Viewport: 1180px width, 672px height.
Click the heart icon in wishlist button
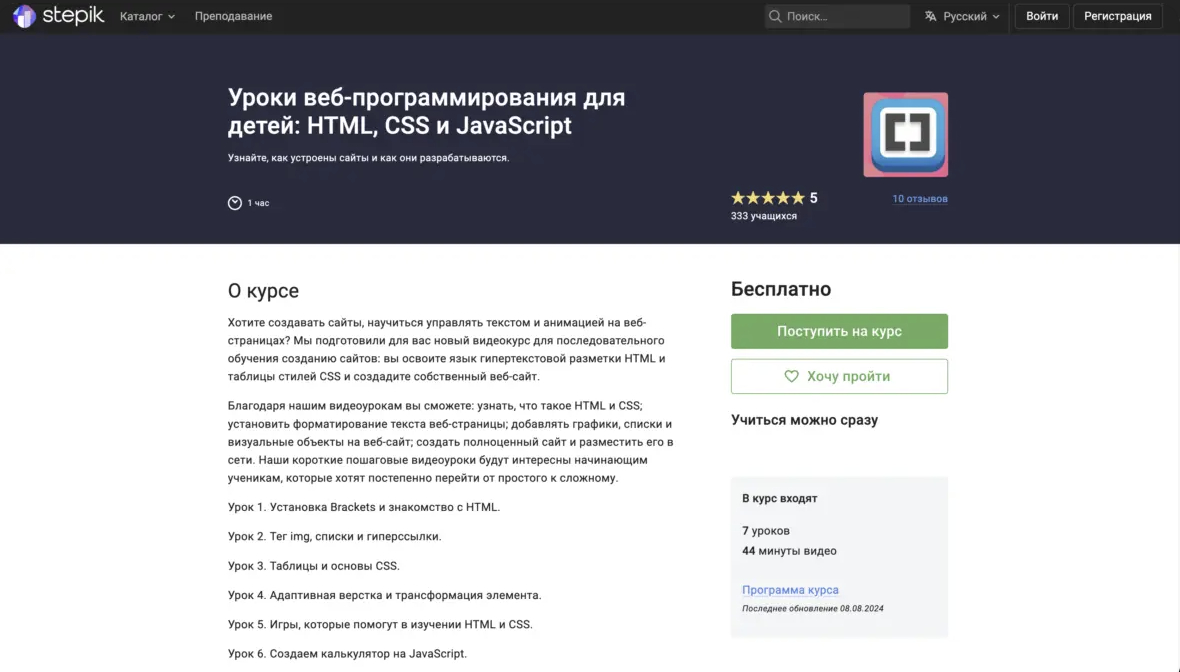[791, 376]
